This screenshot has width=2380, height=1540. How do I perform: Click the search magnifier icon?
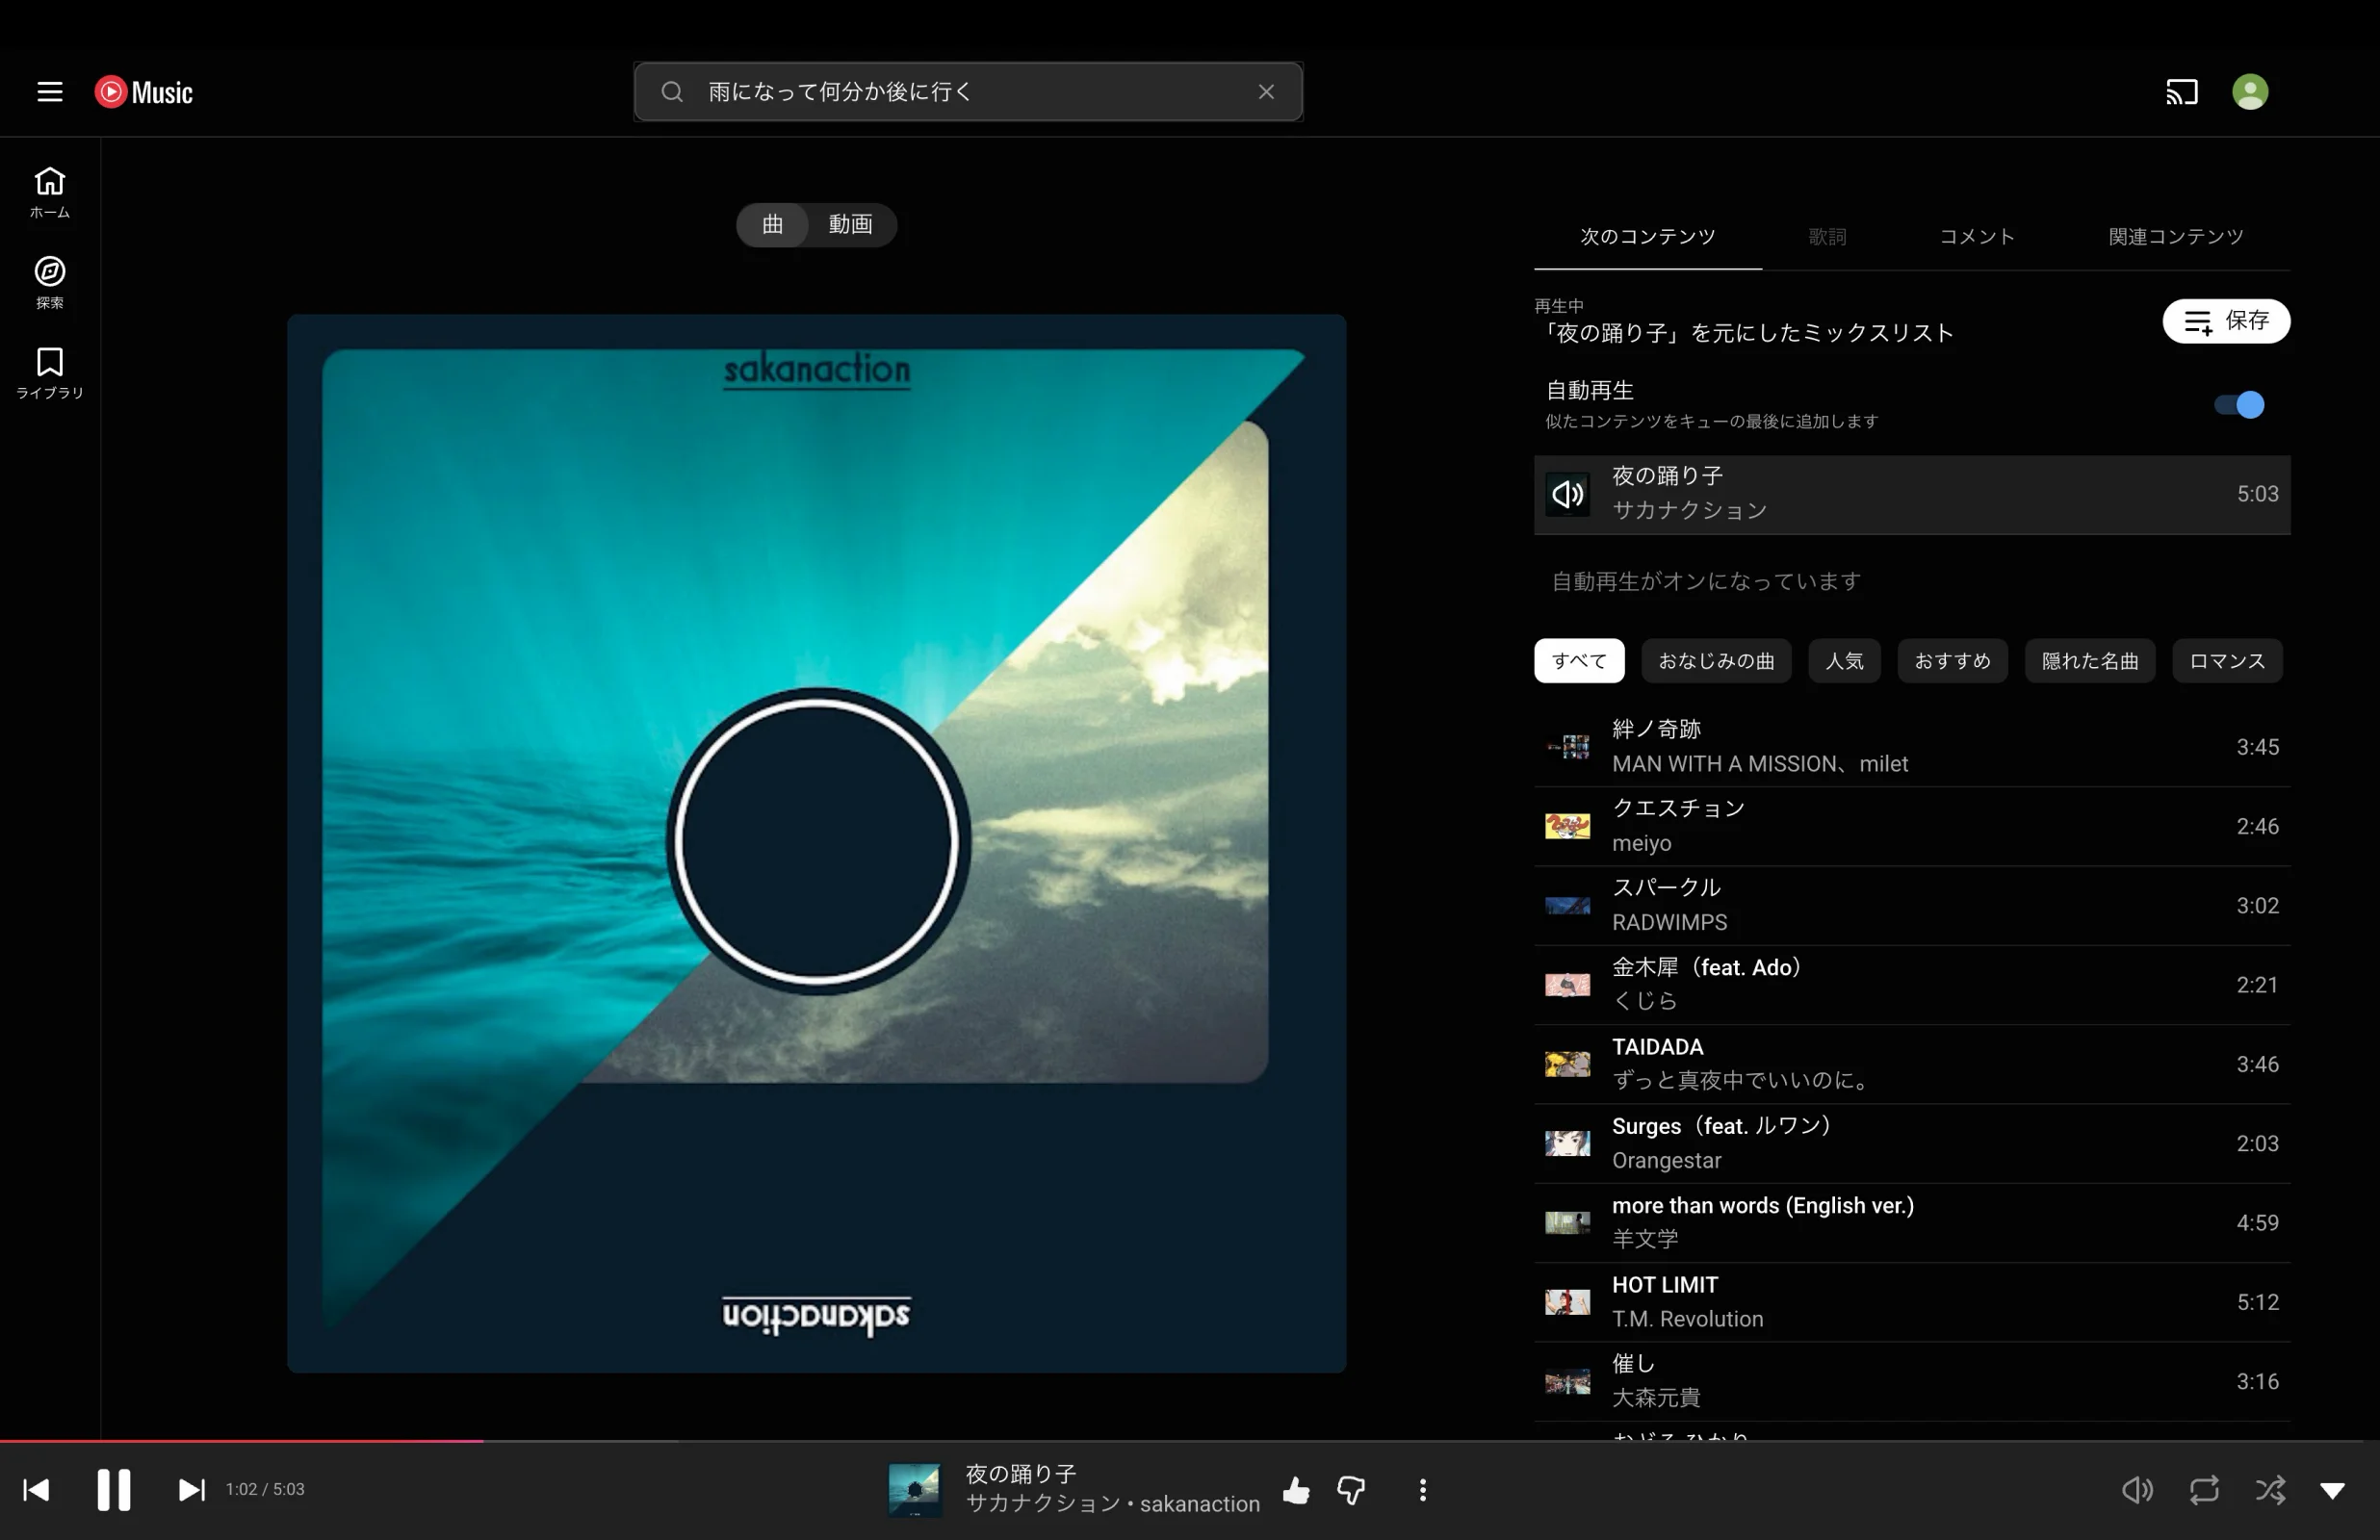672,92
